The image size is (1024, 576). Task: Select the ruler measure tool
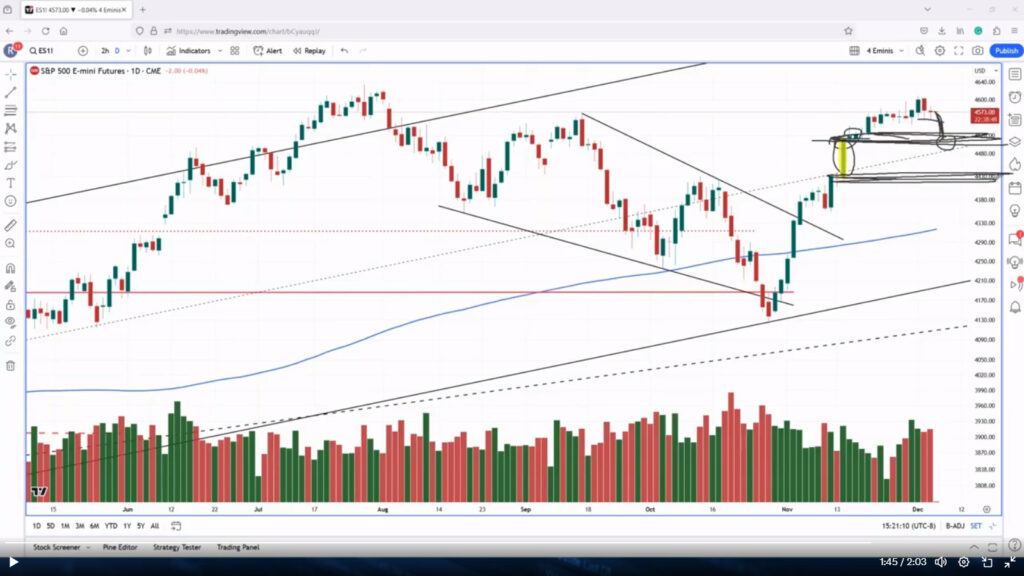[10, 225]
